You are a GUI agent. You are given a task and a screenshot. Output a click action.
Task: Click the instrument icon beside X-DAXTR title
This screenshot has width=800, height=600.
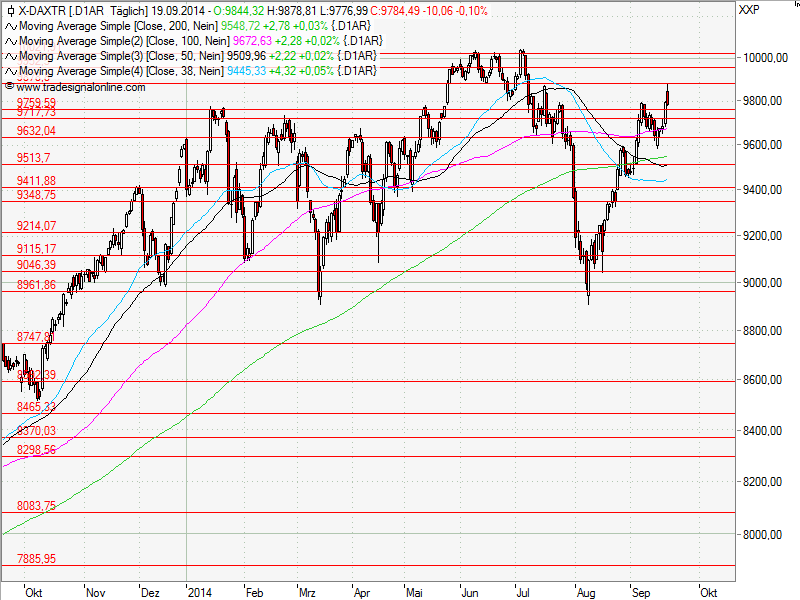(9, 13)
